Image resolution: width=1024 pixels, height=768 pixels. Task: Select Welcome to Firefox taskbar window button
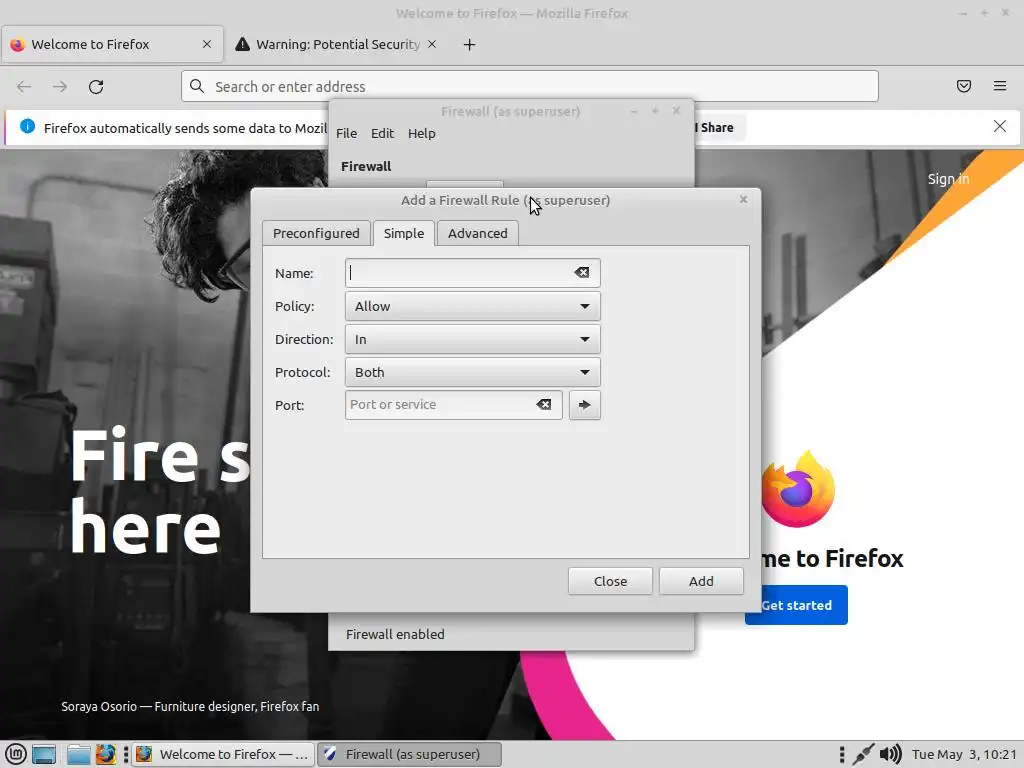223,754
